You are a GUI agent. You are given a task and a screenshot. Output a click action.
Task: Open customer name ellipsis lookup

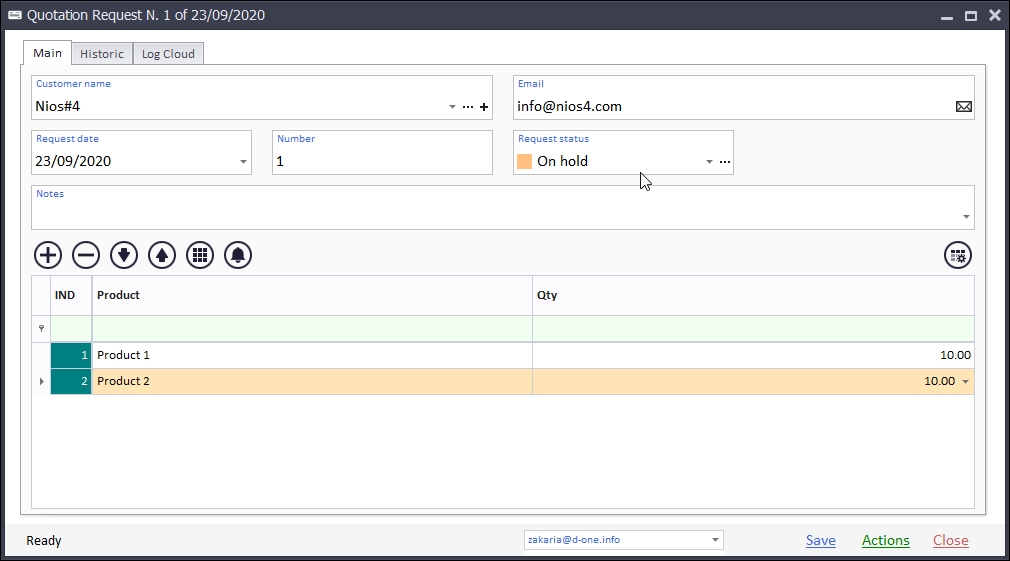coord(468,107)
